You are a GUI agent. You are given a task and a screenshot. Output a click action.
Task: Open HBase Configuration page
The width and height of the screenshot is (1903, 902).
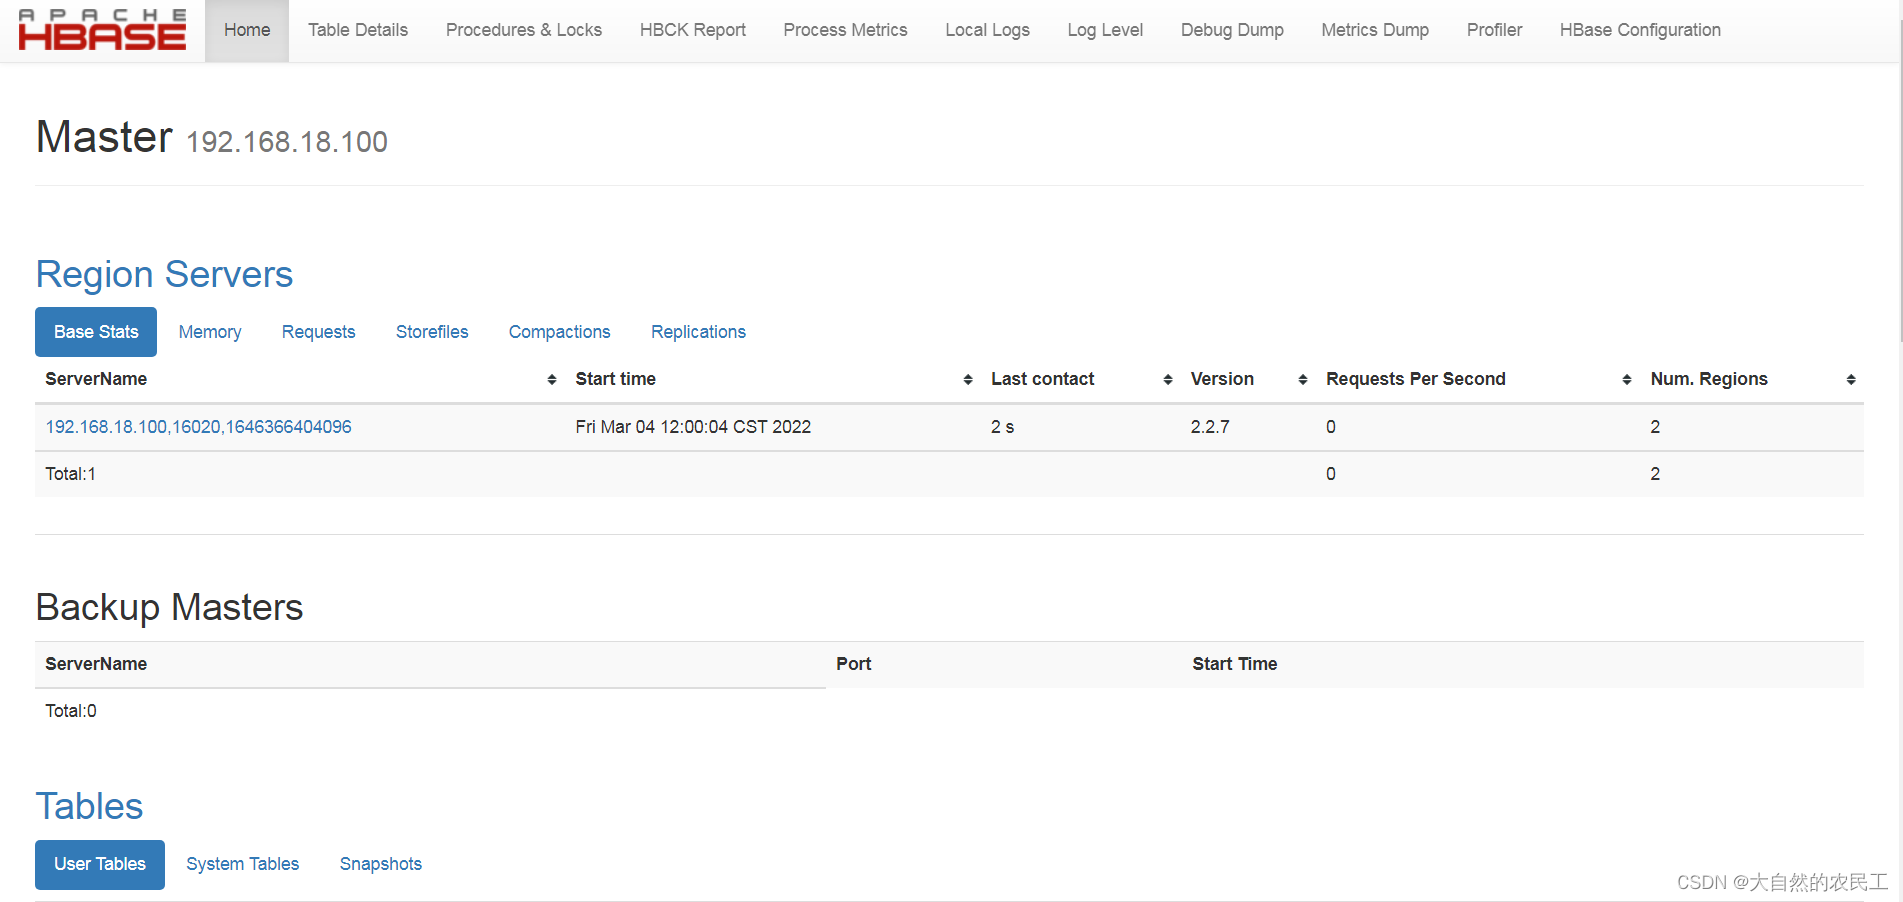[x=1640, y=30]
